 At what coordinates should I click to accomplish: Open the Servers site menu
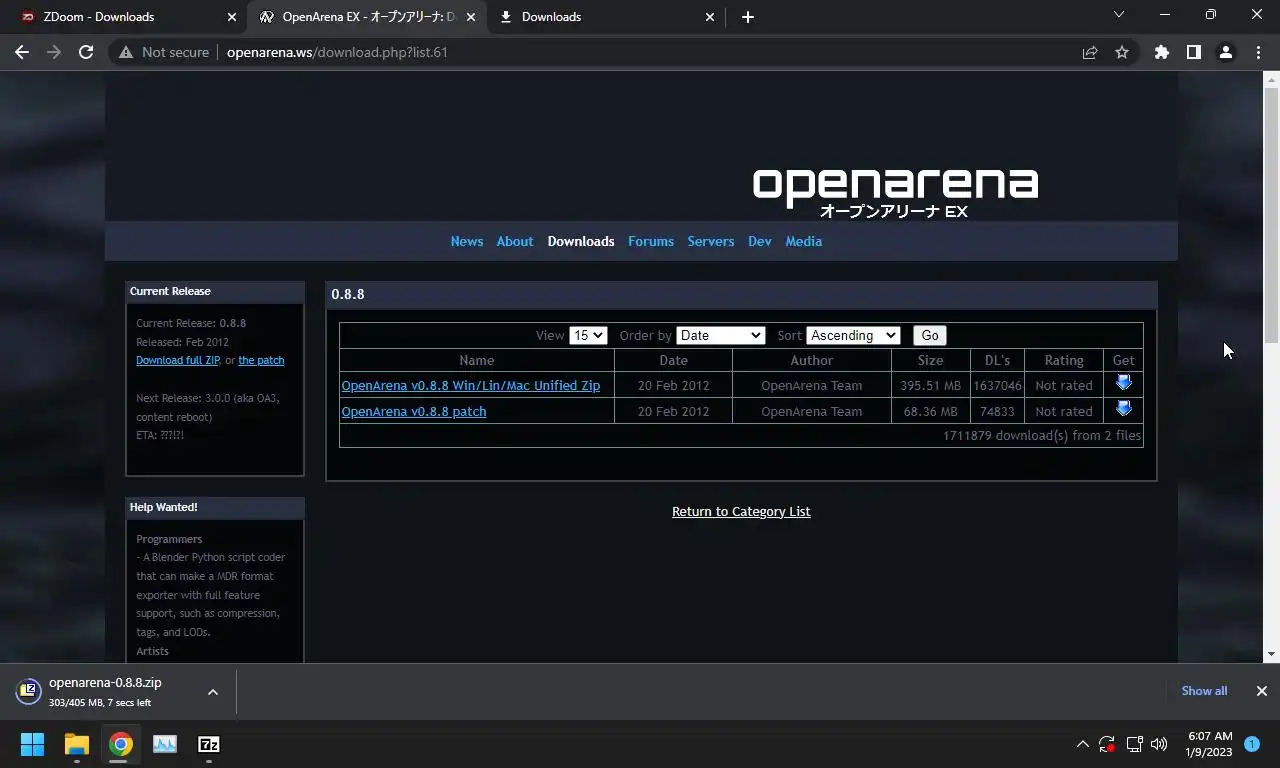[711, 241]
